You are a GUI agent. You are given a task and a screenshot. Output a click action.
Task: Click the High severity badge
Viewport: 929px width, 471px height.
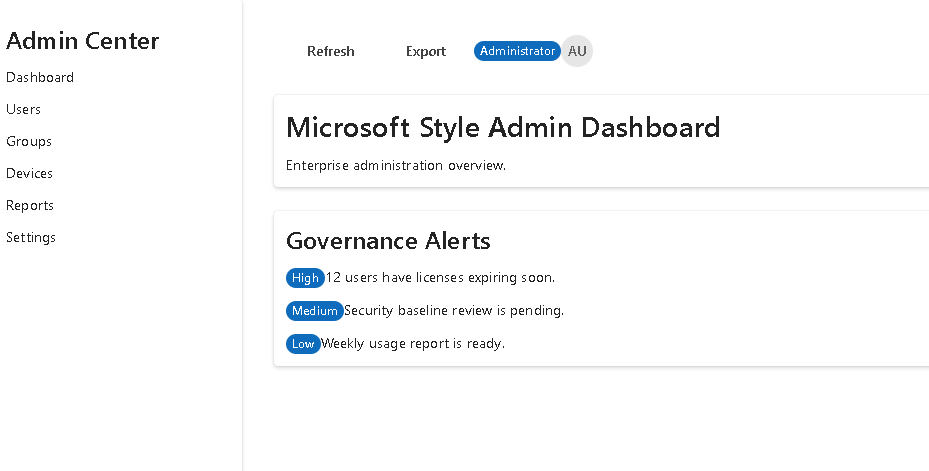point(305,278)
